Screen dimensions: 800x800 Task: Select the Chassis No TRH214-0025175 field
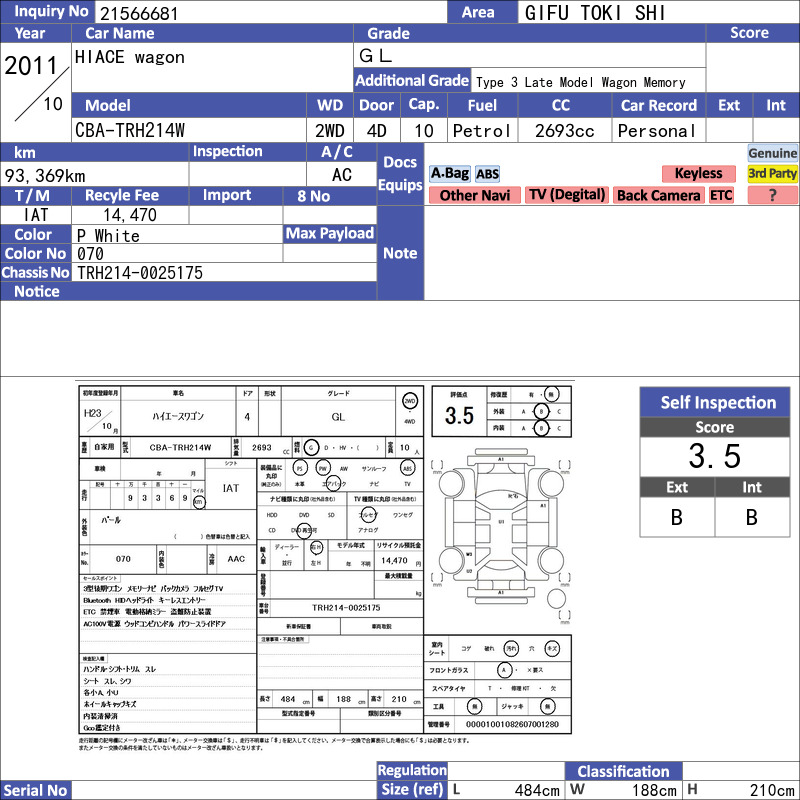[x=224, y=273]
